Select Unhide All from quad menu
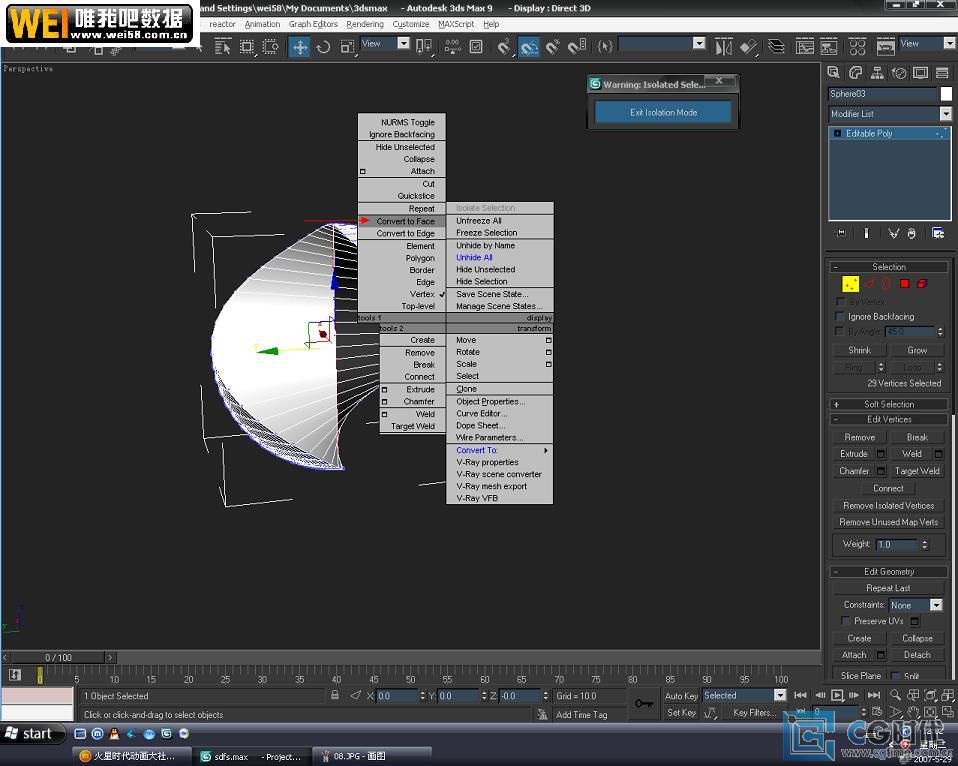This screenshot has width=958, height=766. click(x=500, y=257)
